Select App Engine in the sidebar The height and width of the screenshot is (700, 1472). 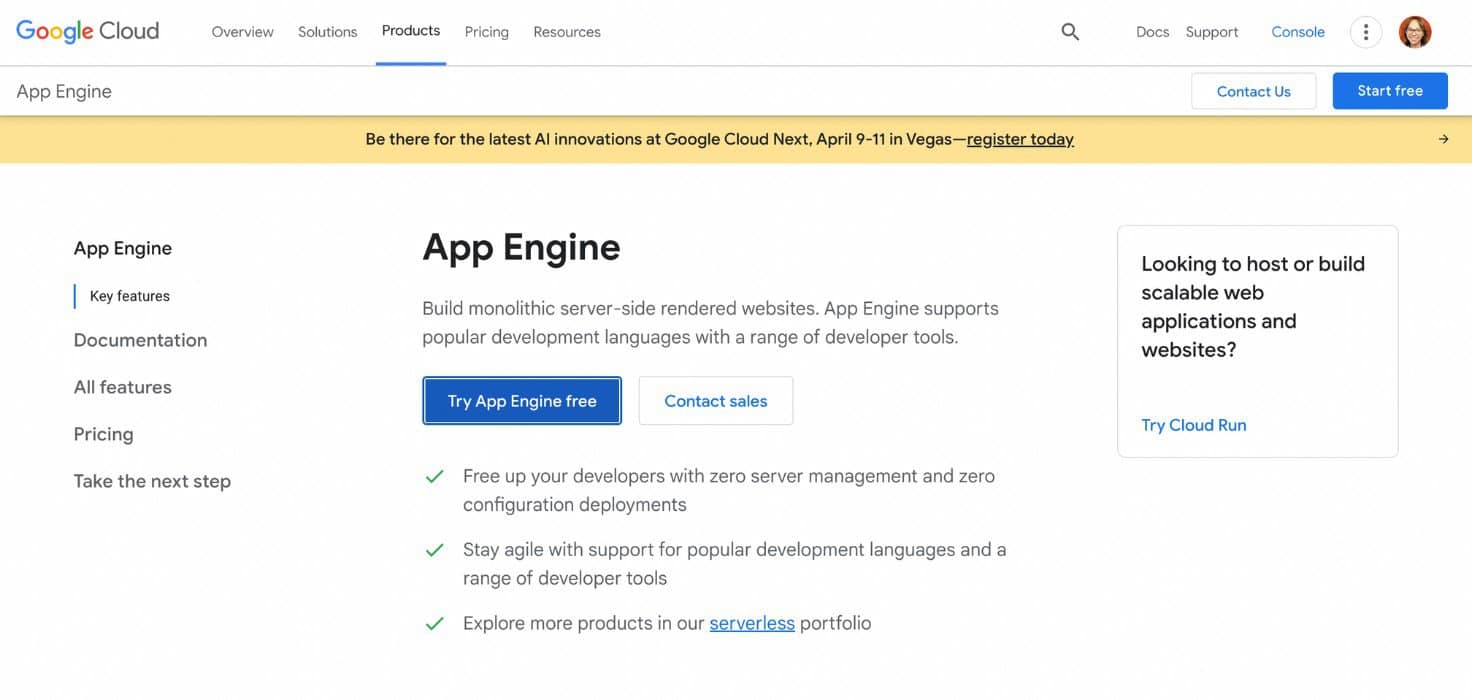click(123, 248)
